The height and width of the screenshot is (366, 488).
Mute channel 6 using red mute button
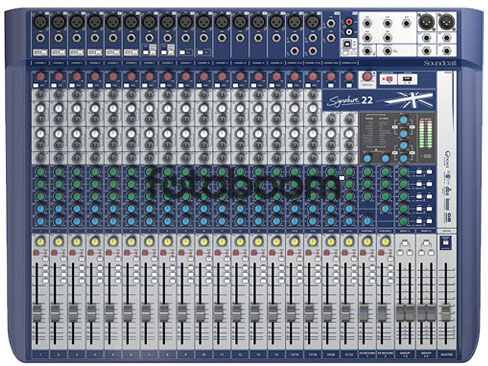pos(127,253)
